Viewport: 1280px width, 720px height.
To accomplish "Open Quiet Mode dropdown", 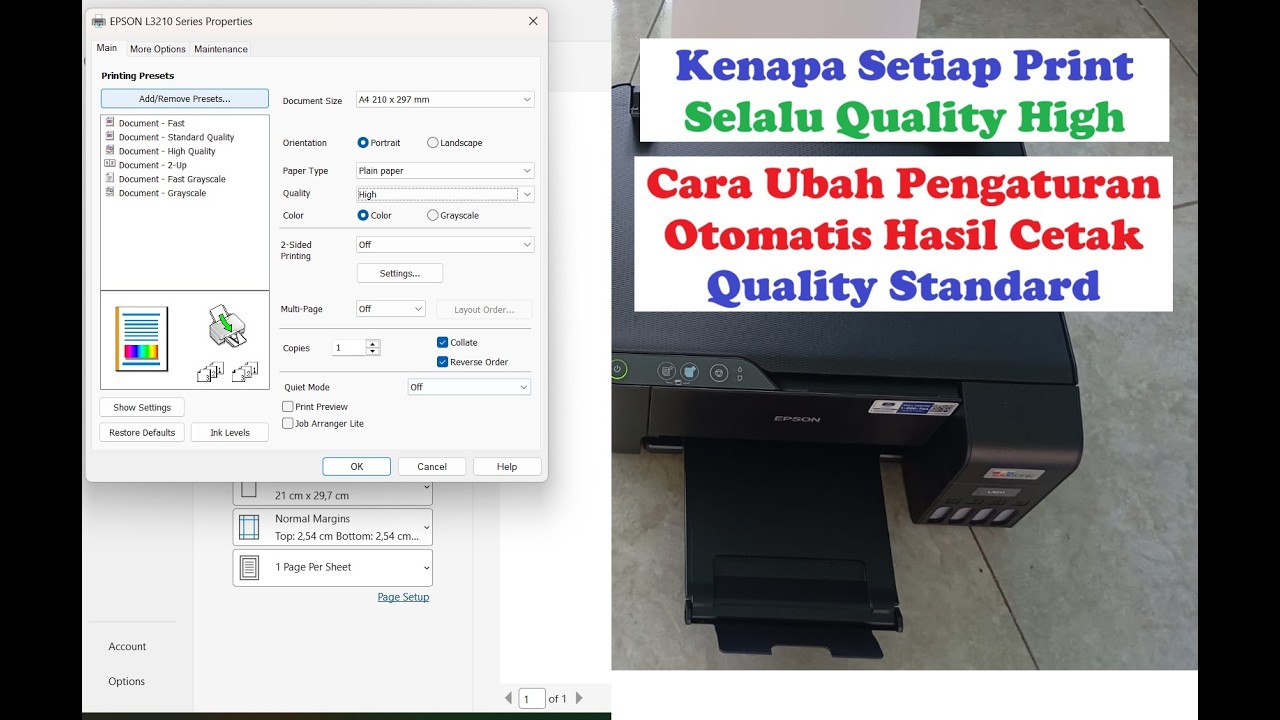I will pyautogui.click(x=469, y=387).
